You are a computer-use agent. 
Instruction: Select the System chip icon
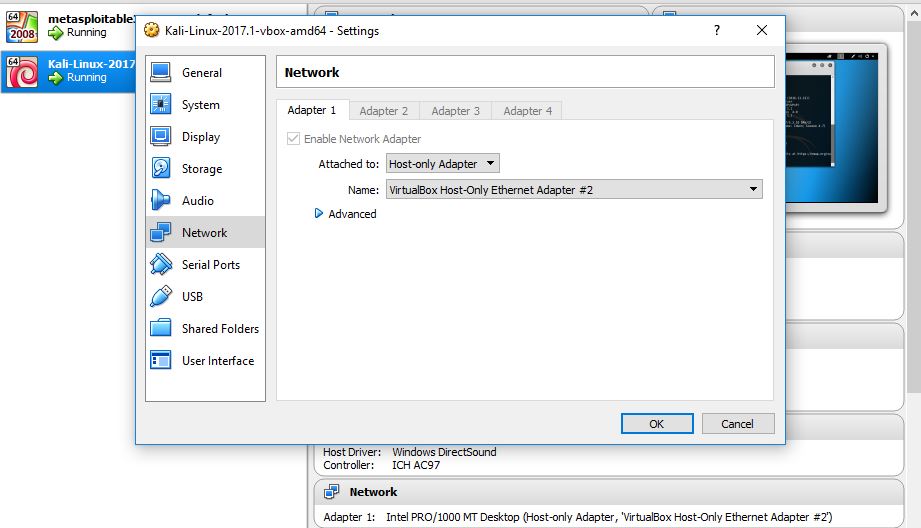click(160, 104)
